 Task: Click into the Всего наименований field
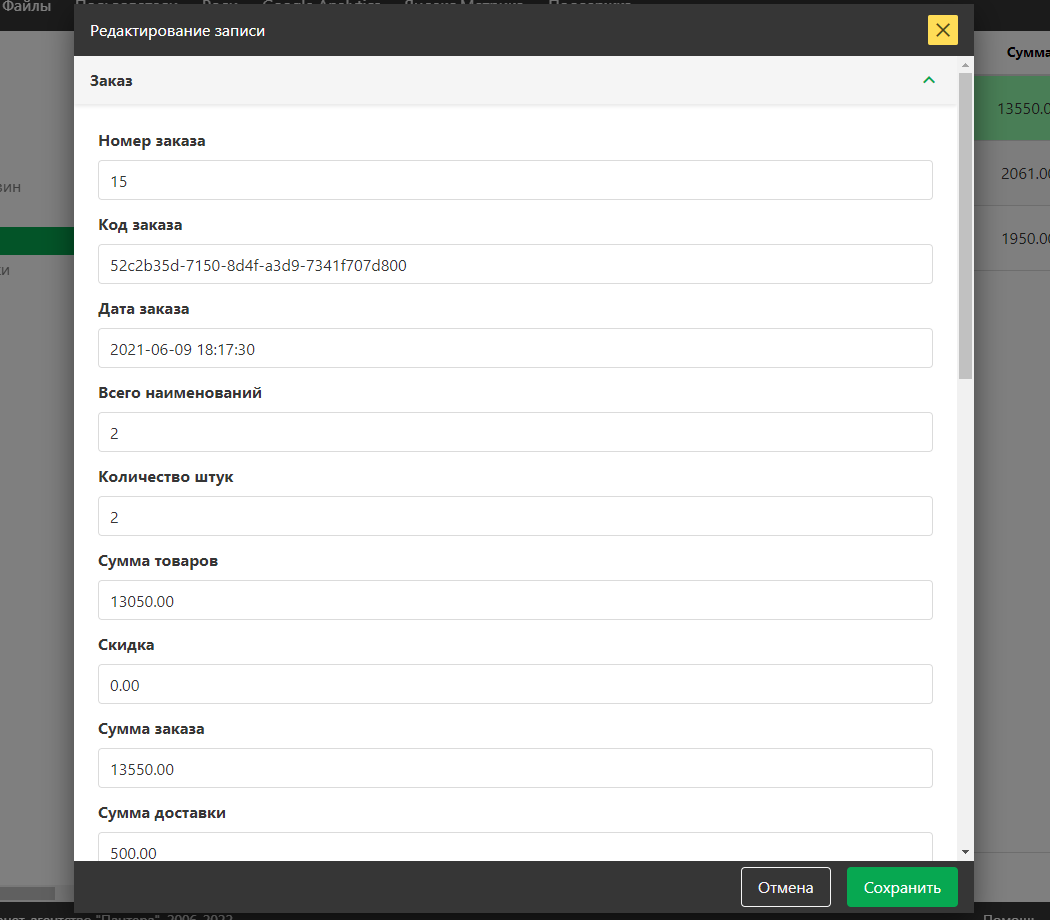coord(515,433)
